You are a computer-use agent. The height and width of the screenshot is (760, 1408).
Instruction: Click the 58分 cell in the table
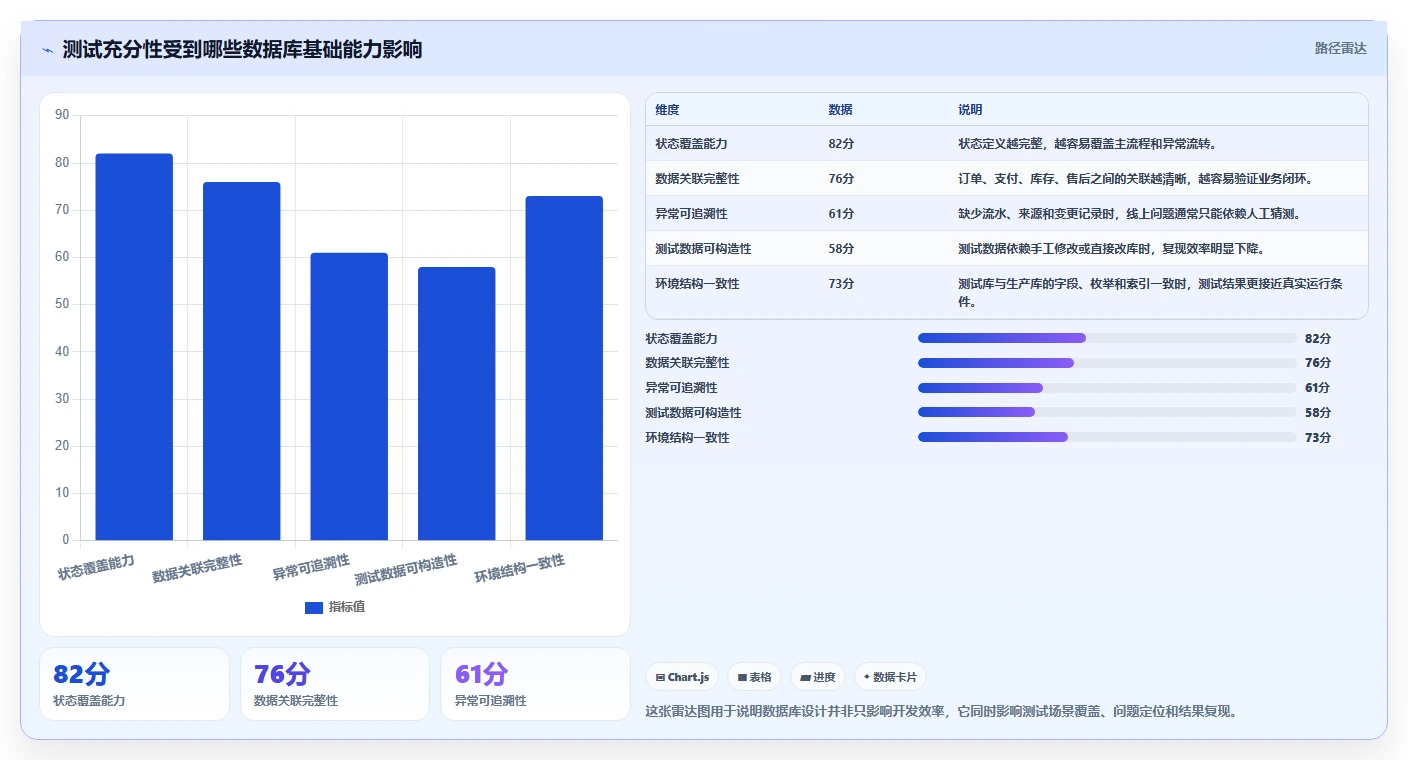[841, 249]
